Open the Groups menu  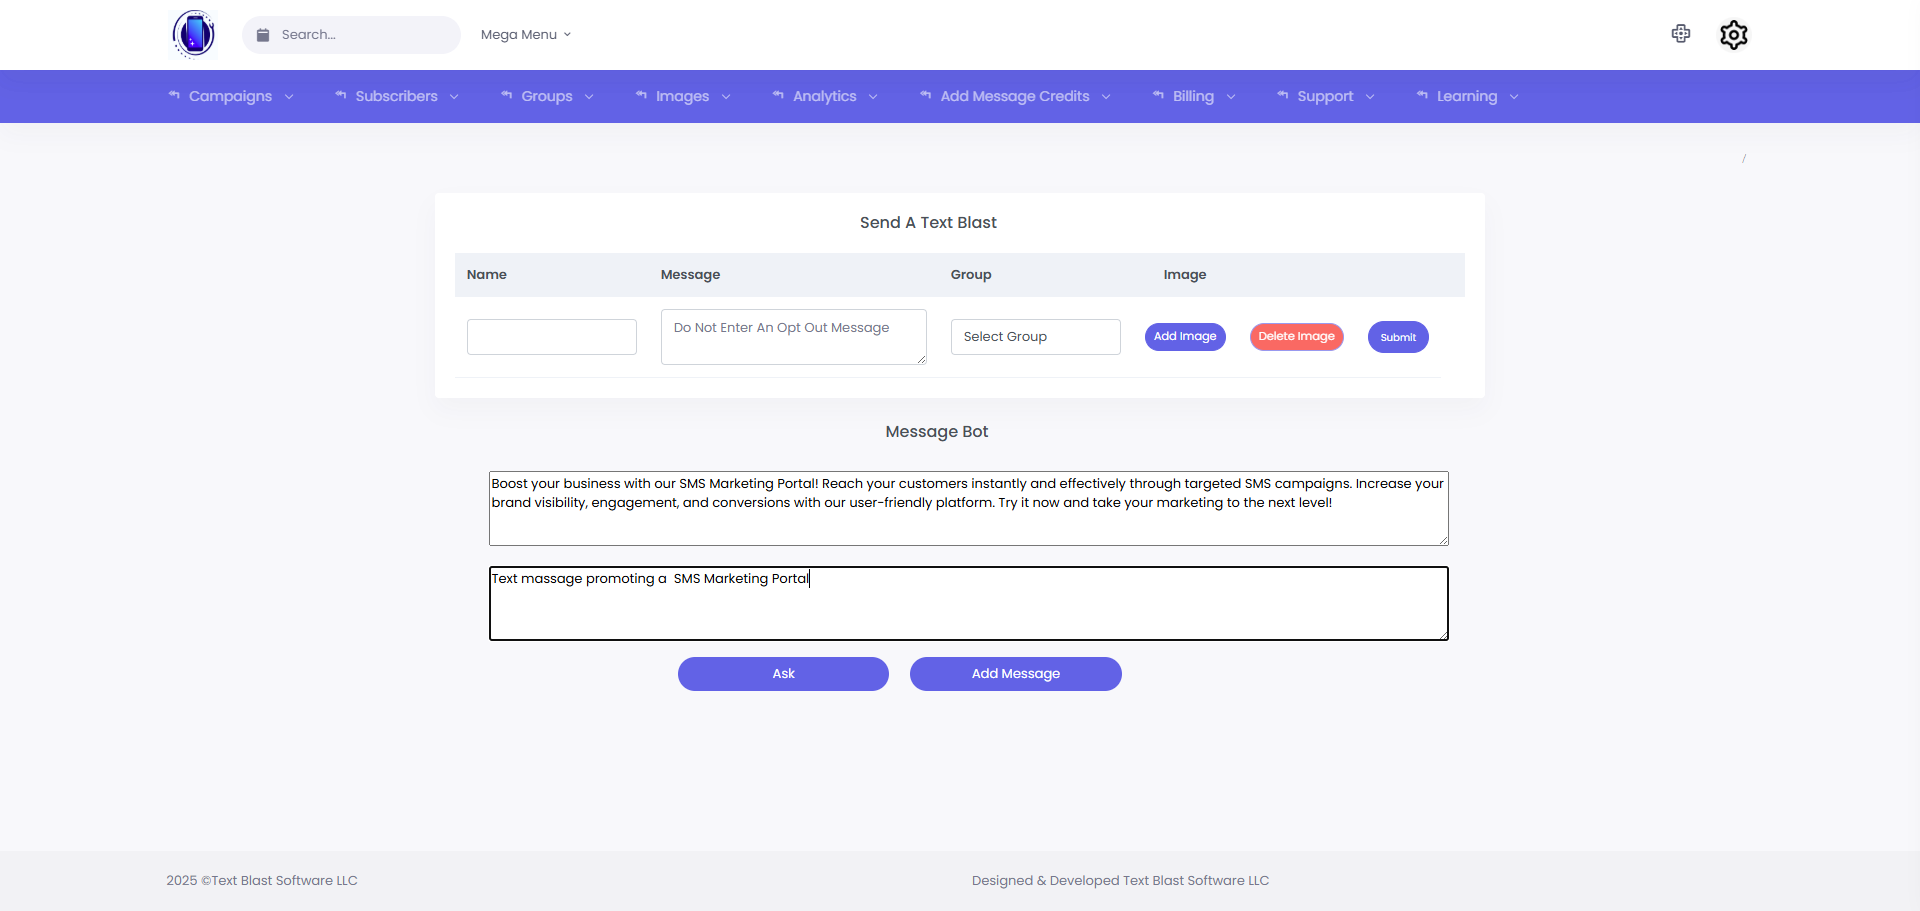coord(547,96)
